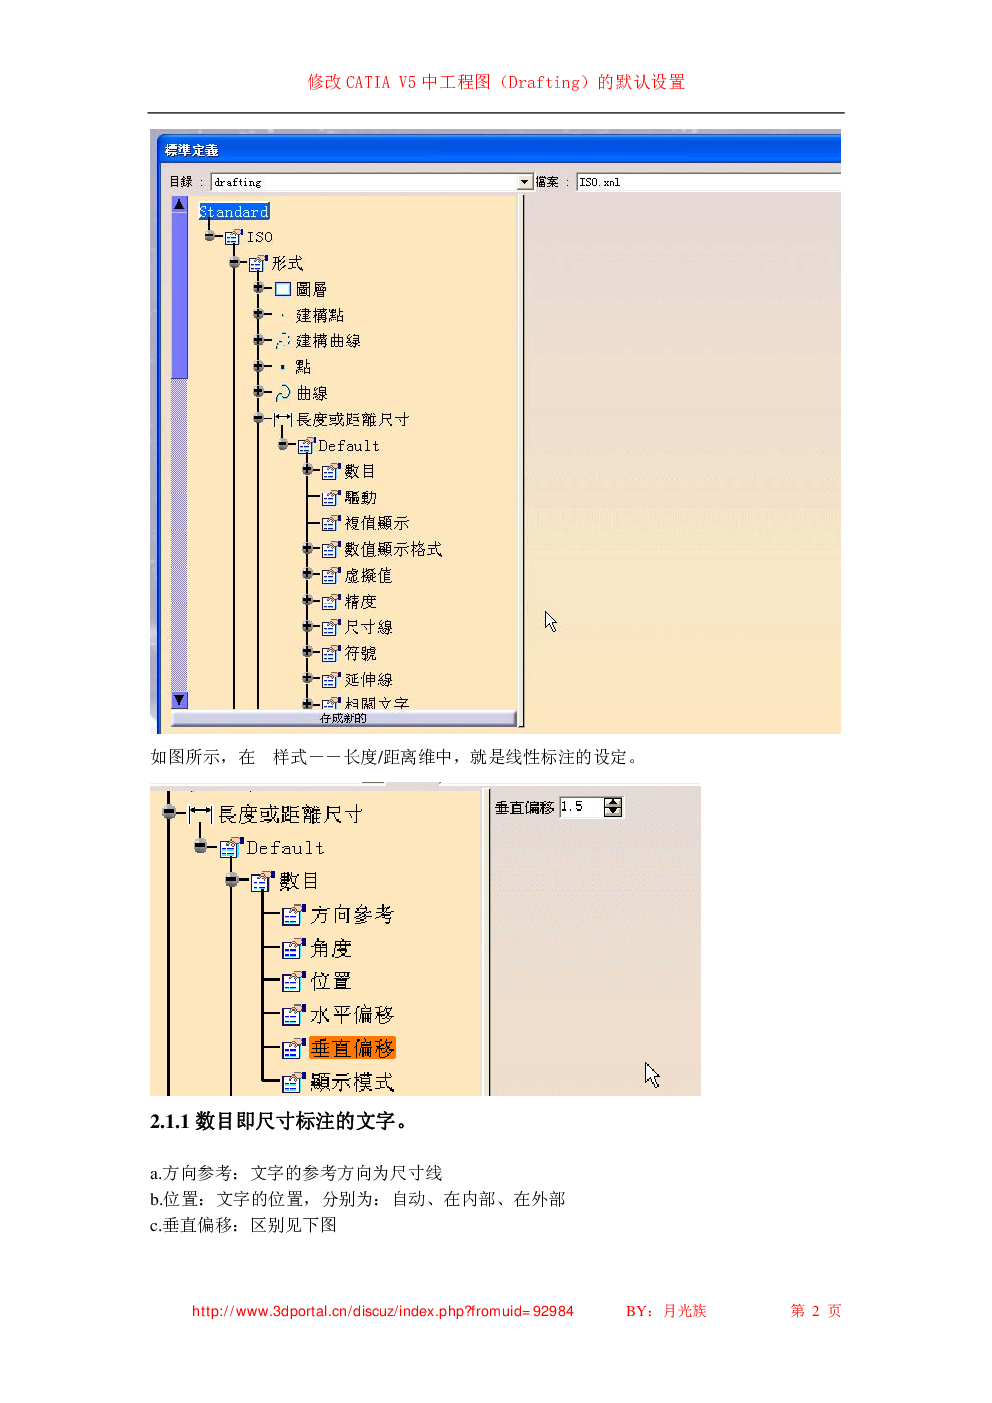Click the dimension icon beside 長度或距離尺寸 in 標準定義 dialog
992x1403 pixels.
click(283, 419)
